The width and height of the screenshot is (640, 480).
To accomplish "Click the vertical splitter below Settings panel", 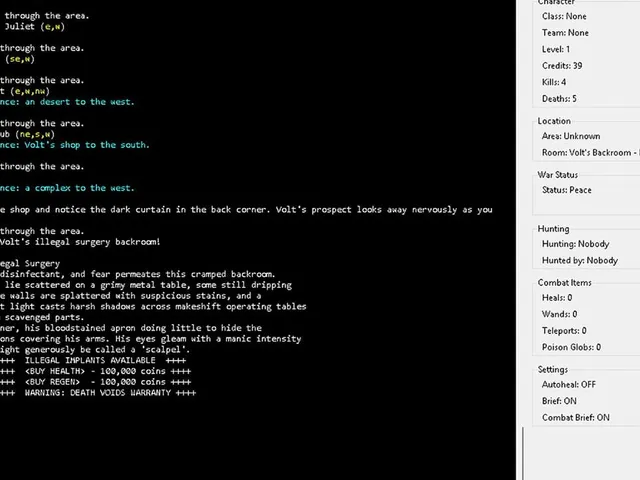I will click(x=523, y=453).
